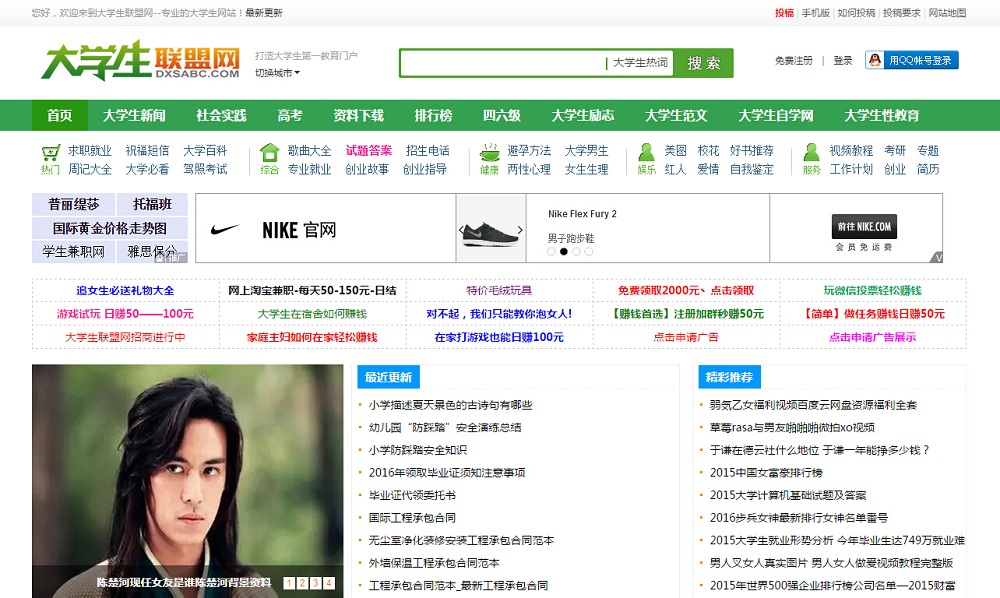Image resolution: width=1000 pixels, height=598 pixels.
Task: Click the 综合 house icon
Action: pyautogui.click(x=270, y=152)
